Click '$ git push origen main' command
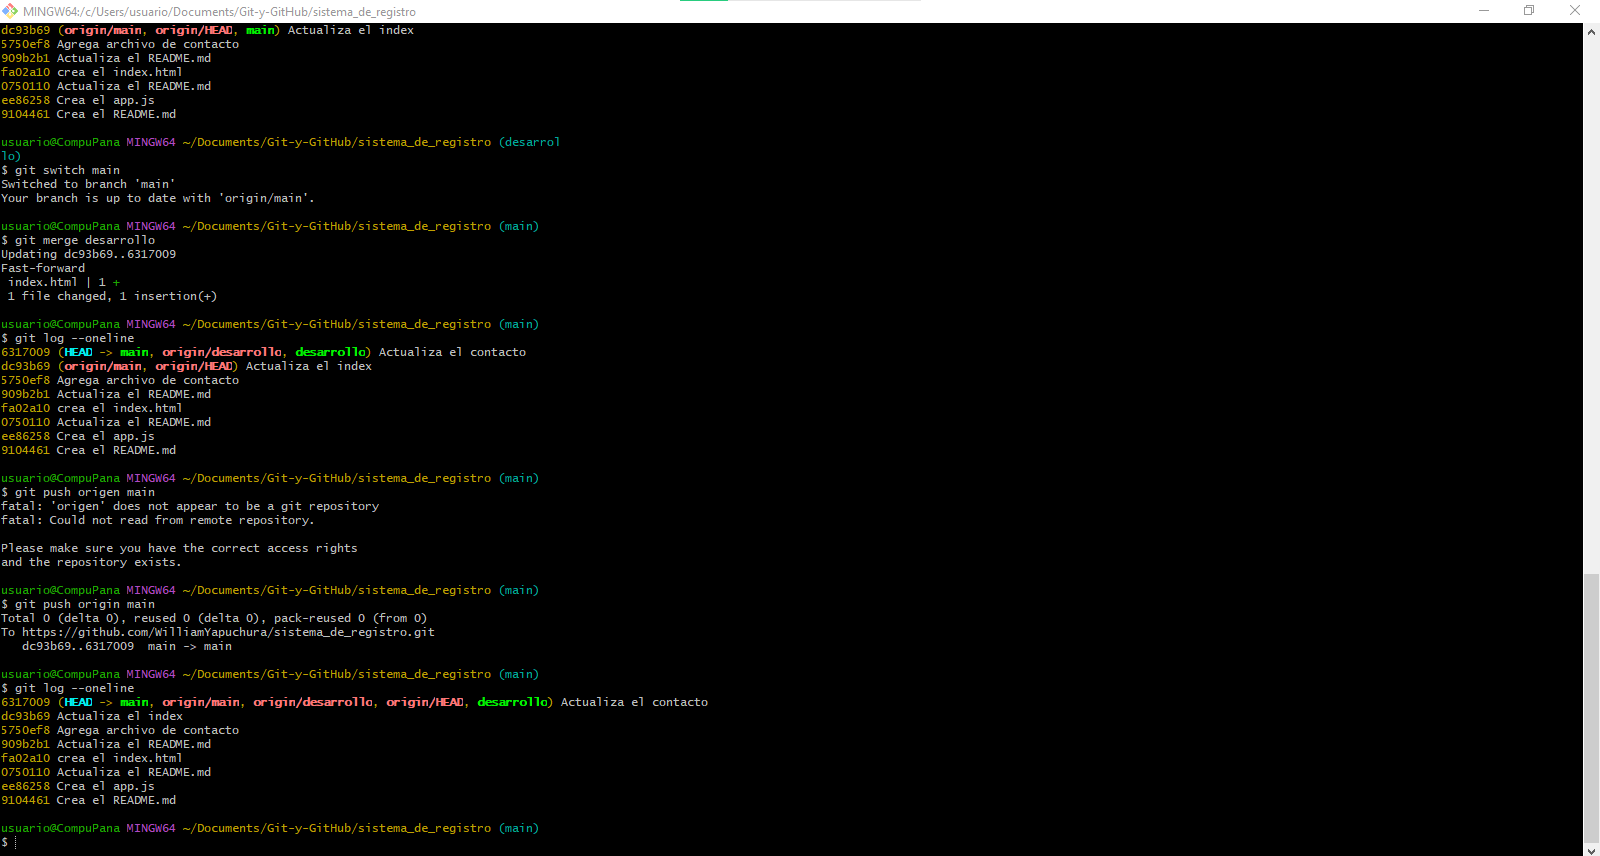The image size is (1600, 856). (78, 492)
